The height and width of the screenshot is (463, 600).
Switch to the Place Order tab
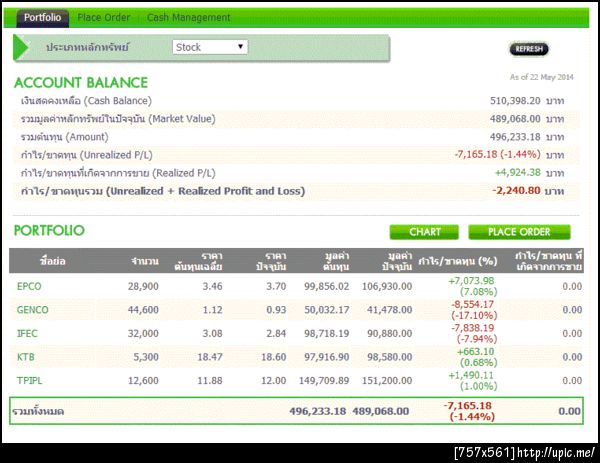point(104,18)
